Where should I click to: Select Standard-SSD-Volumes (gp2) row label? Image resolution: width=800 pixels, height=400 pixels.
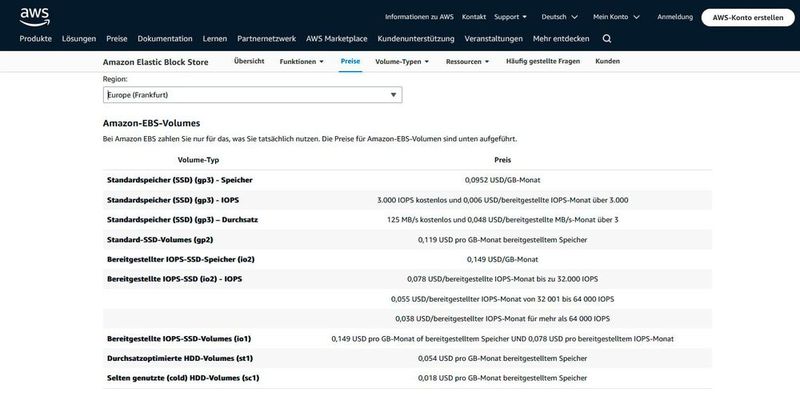(160, 240)
